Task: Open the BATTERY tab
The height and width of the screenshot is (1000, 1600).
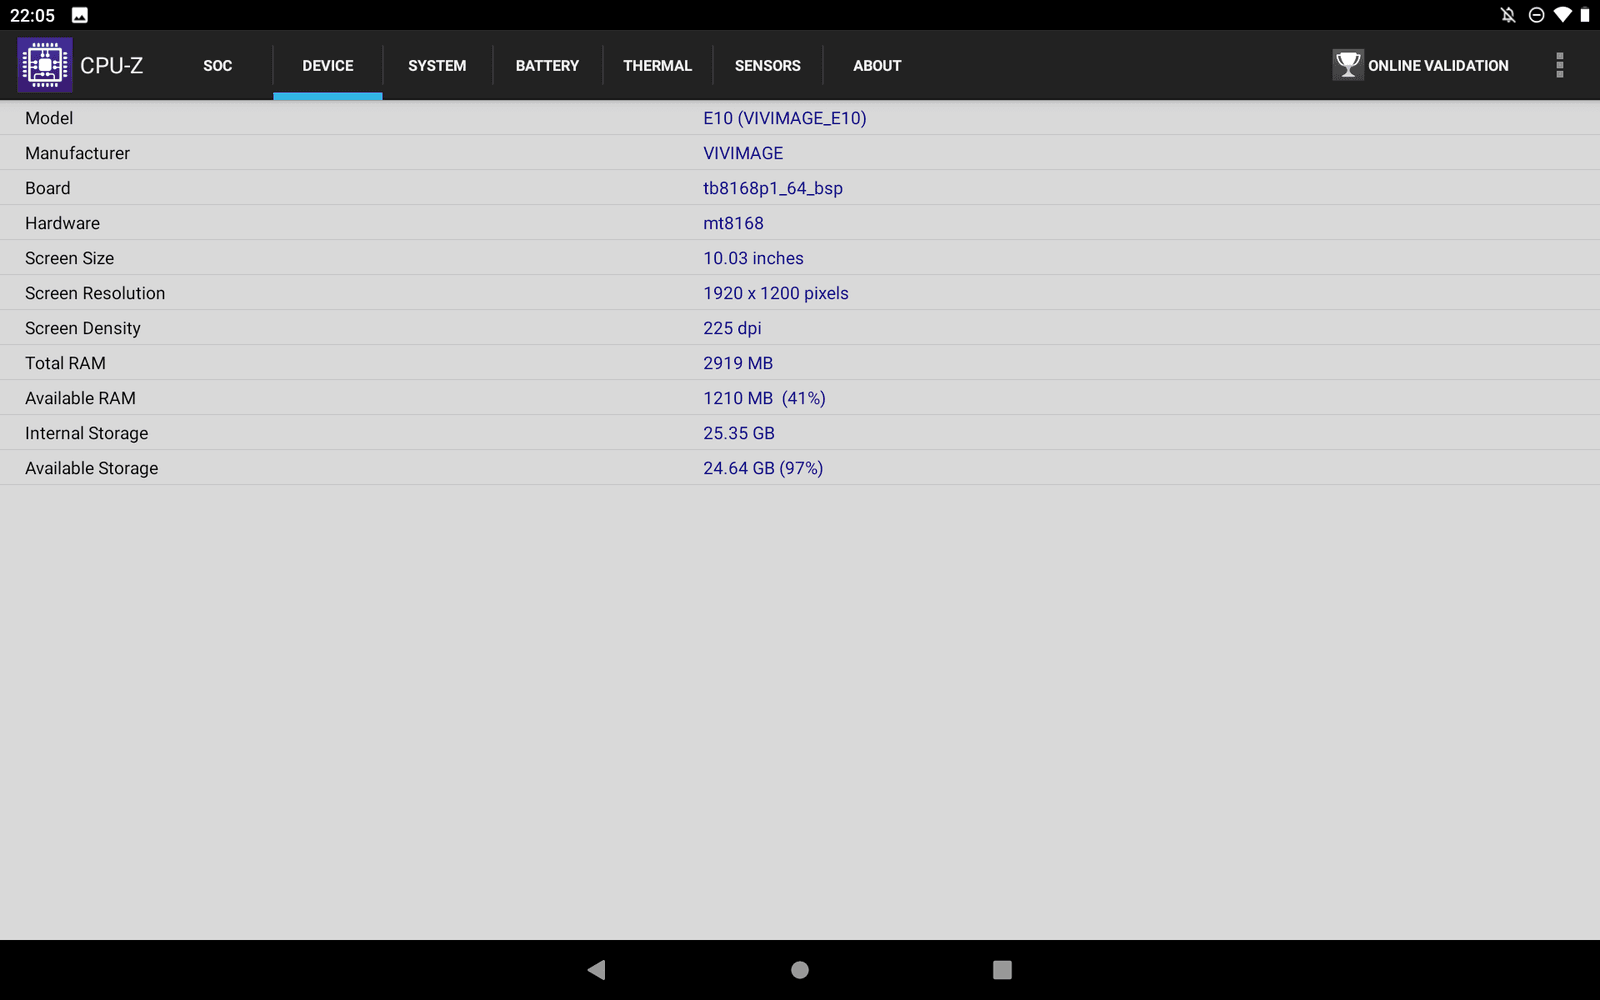Action: pyautogui.click(x=547, y=66)
